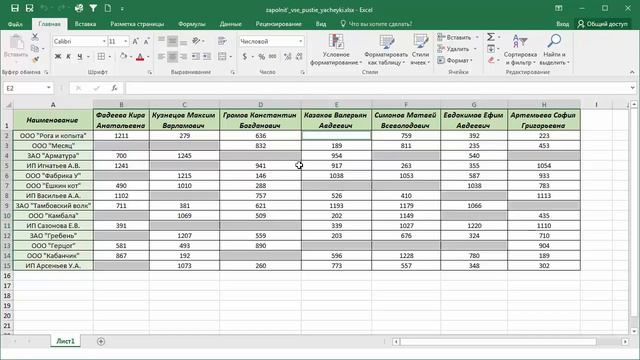Click the increase indent icon
This screenshot has width=640, height=360.
207,56
